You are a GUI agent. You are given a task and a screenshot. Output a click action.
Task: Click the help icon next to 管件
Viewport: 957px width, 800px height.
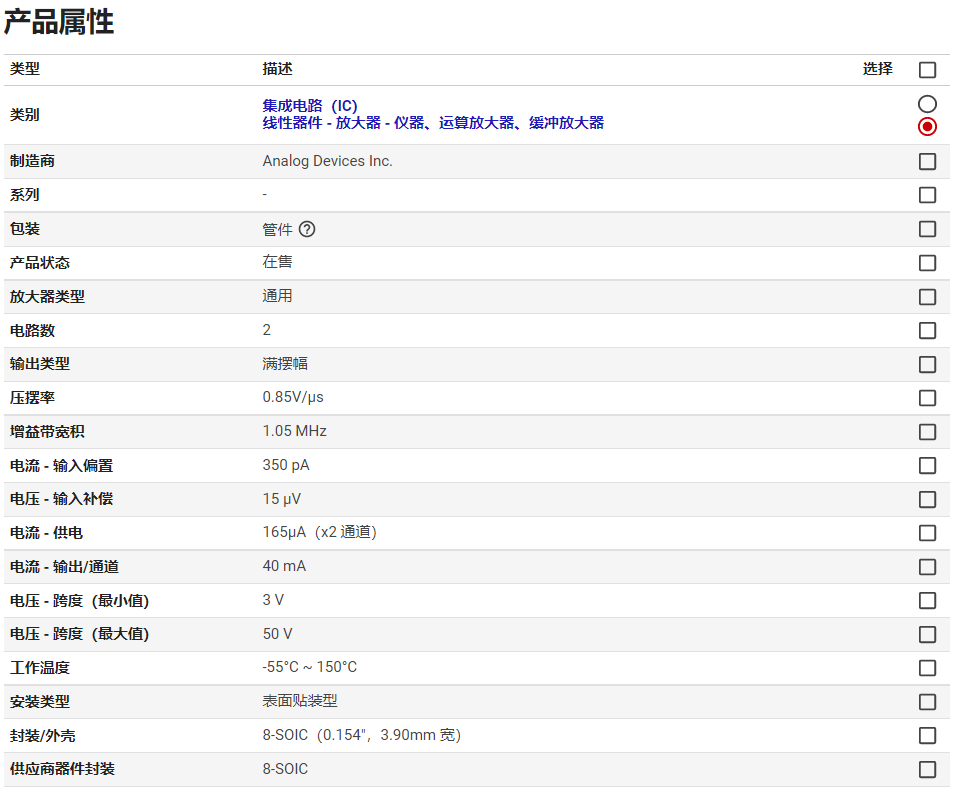click(307, 229)
